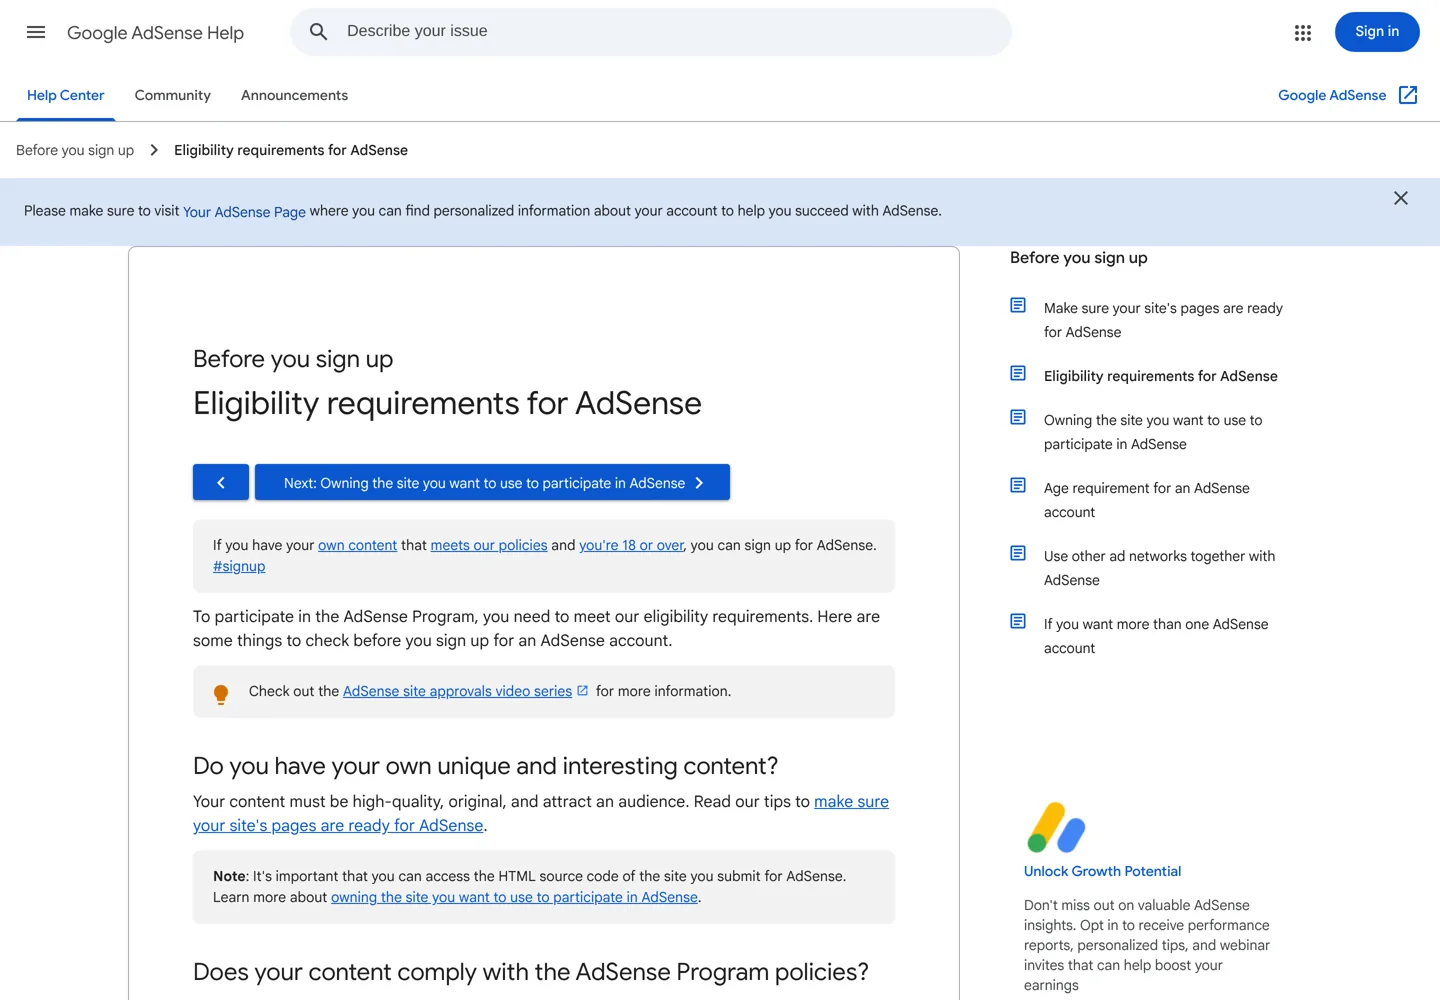Go to Next: Owning the site article

[x=492, y=482]
